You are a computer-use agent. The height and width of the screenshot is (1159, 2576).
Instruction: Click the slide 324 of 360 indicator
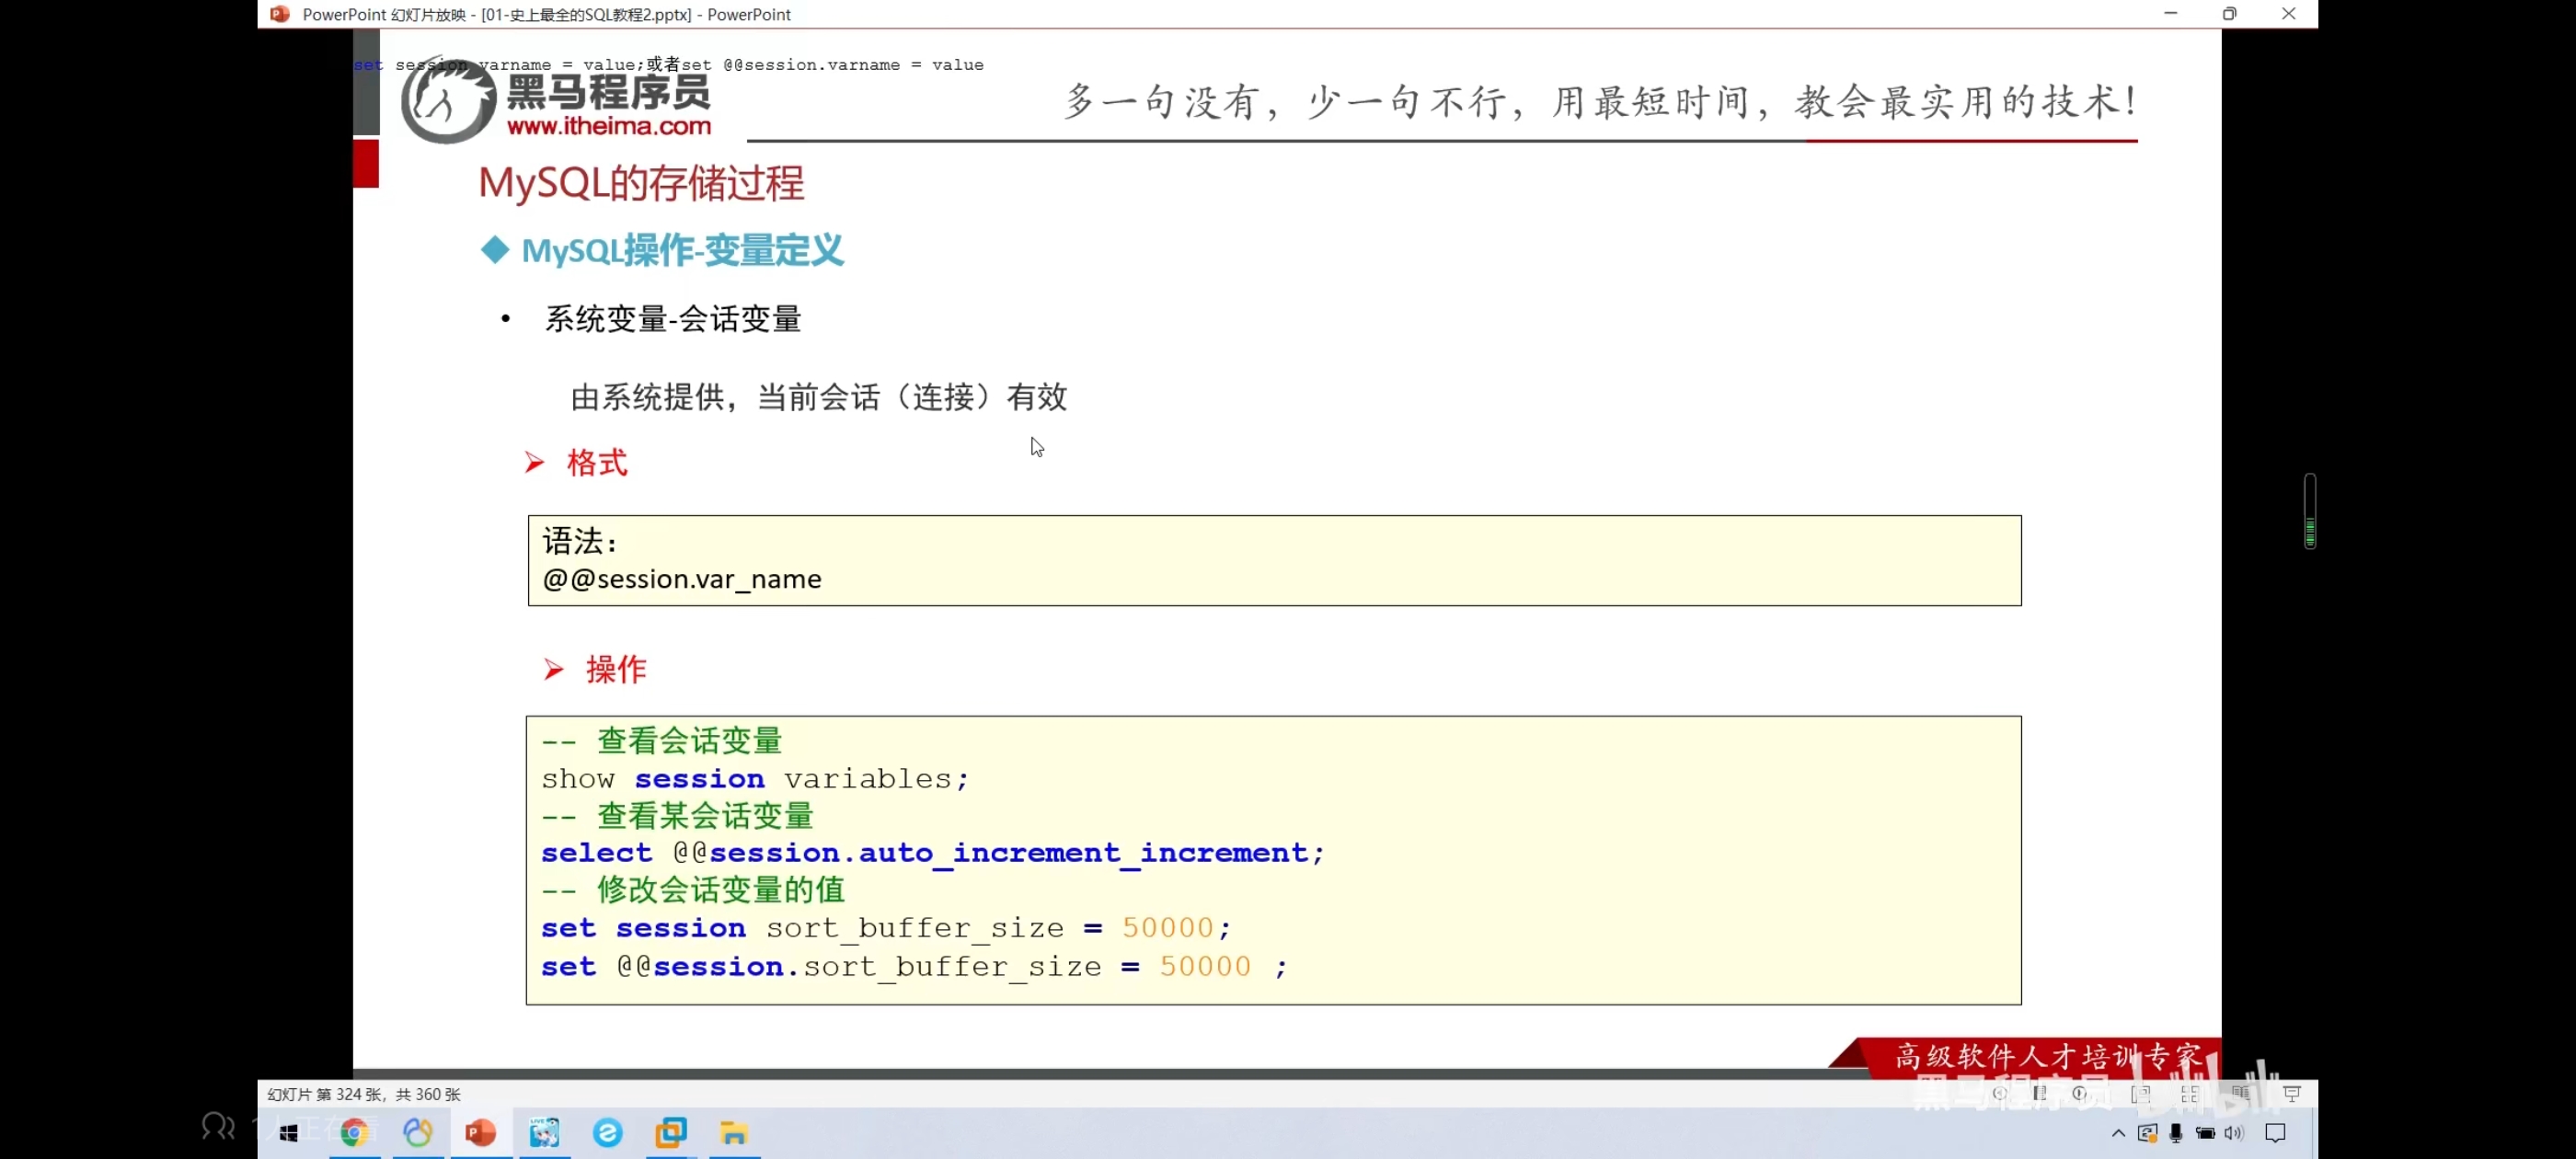[x=364, y=1094]
